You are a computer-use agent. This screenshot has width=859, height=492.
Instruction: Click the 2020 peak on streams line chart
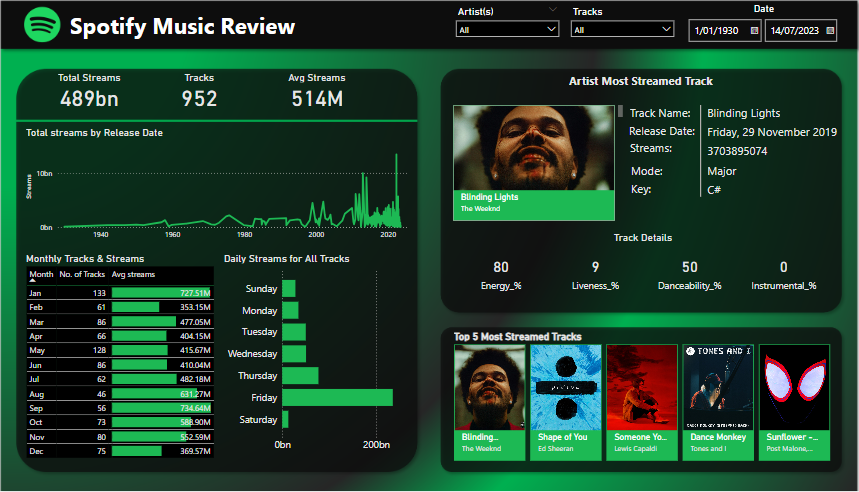click(x=397, y=156)
